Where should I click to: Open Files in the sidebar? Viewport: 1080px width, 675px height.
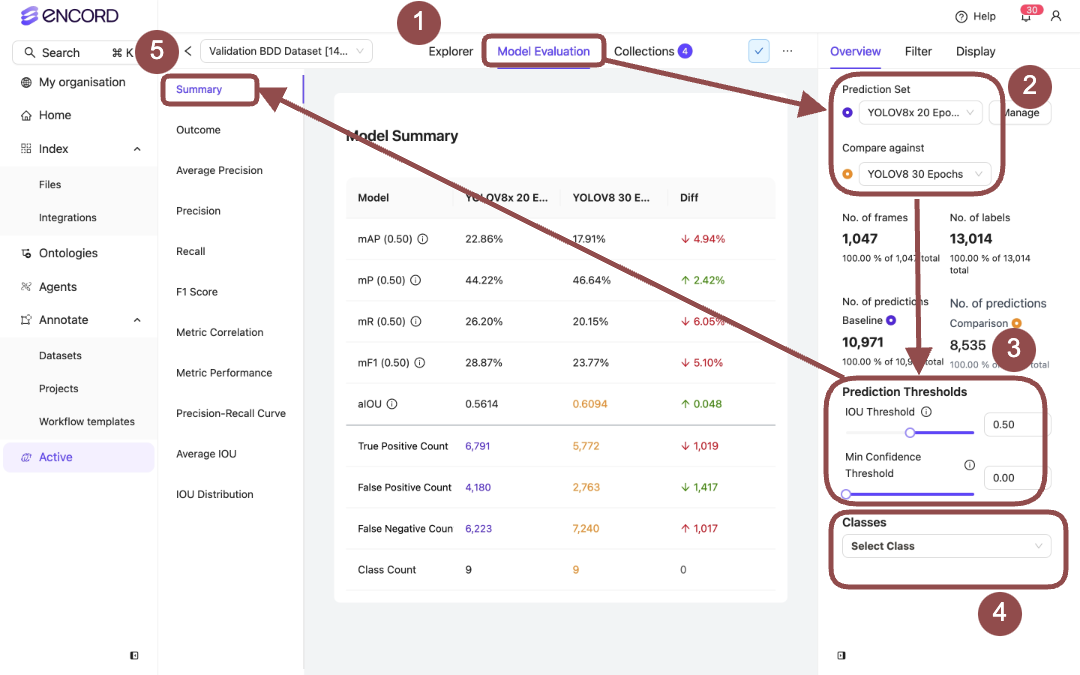click(50, 185)
